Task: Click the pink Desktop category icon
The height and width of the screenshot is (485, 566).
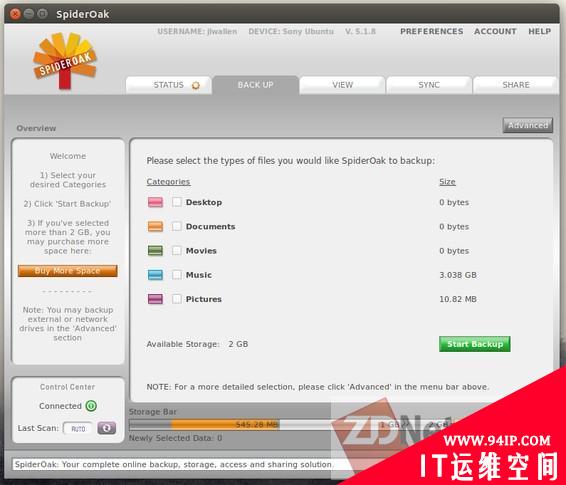Action: coord(155,202)
